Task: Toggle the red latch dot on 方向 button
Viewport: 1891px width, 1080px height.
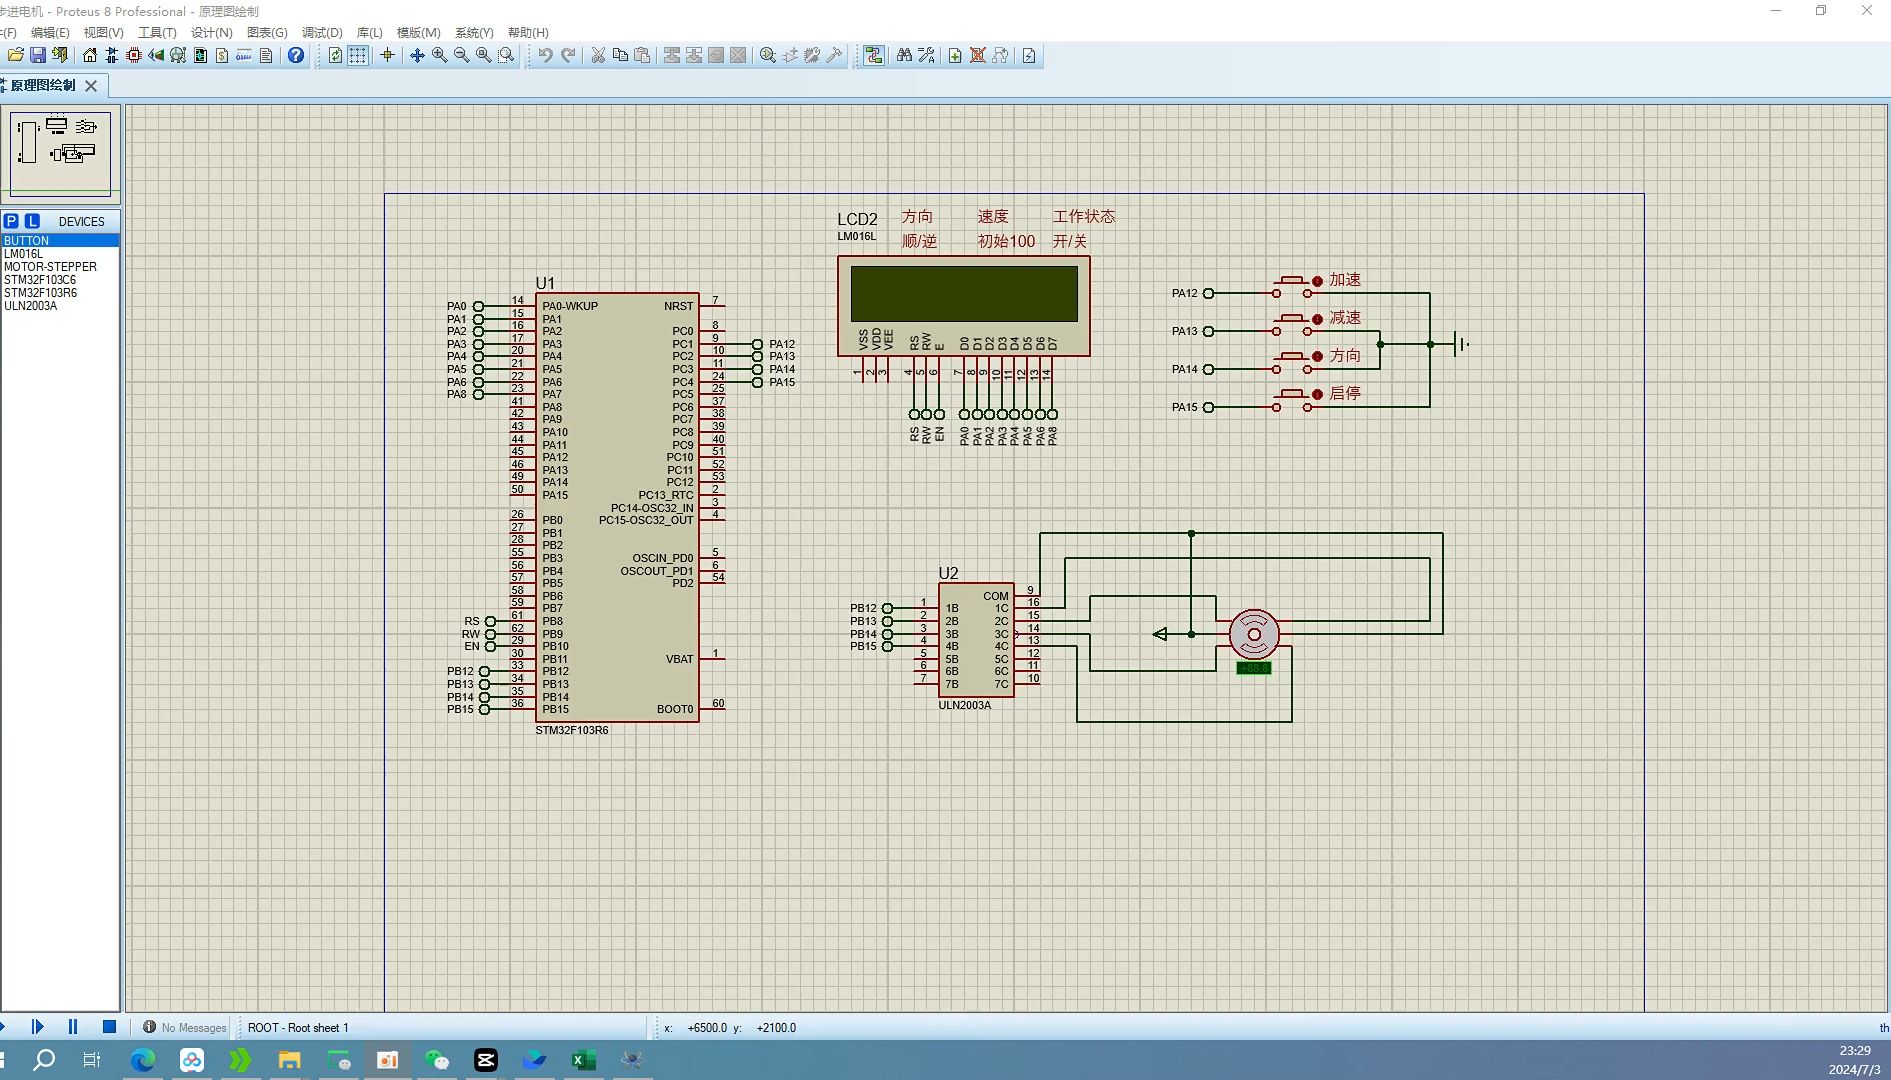Action: tap(1318, 357)
